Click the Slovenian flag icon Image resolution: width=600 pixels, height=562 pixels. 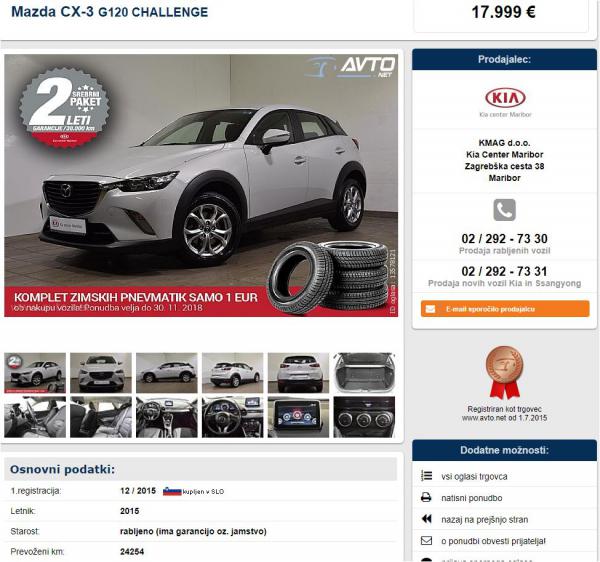(172, 491)
